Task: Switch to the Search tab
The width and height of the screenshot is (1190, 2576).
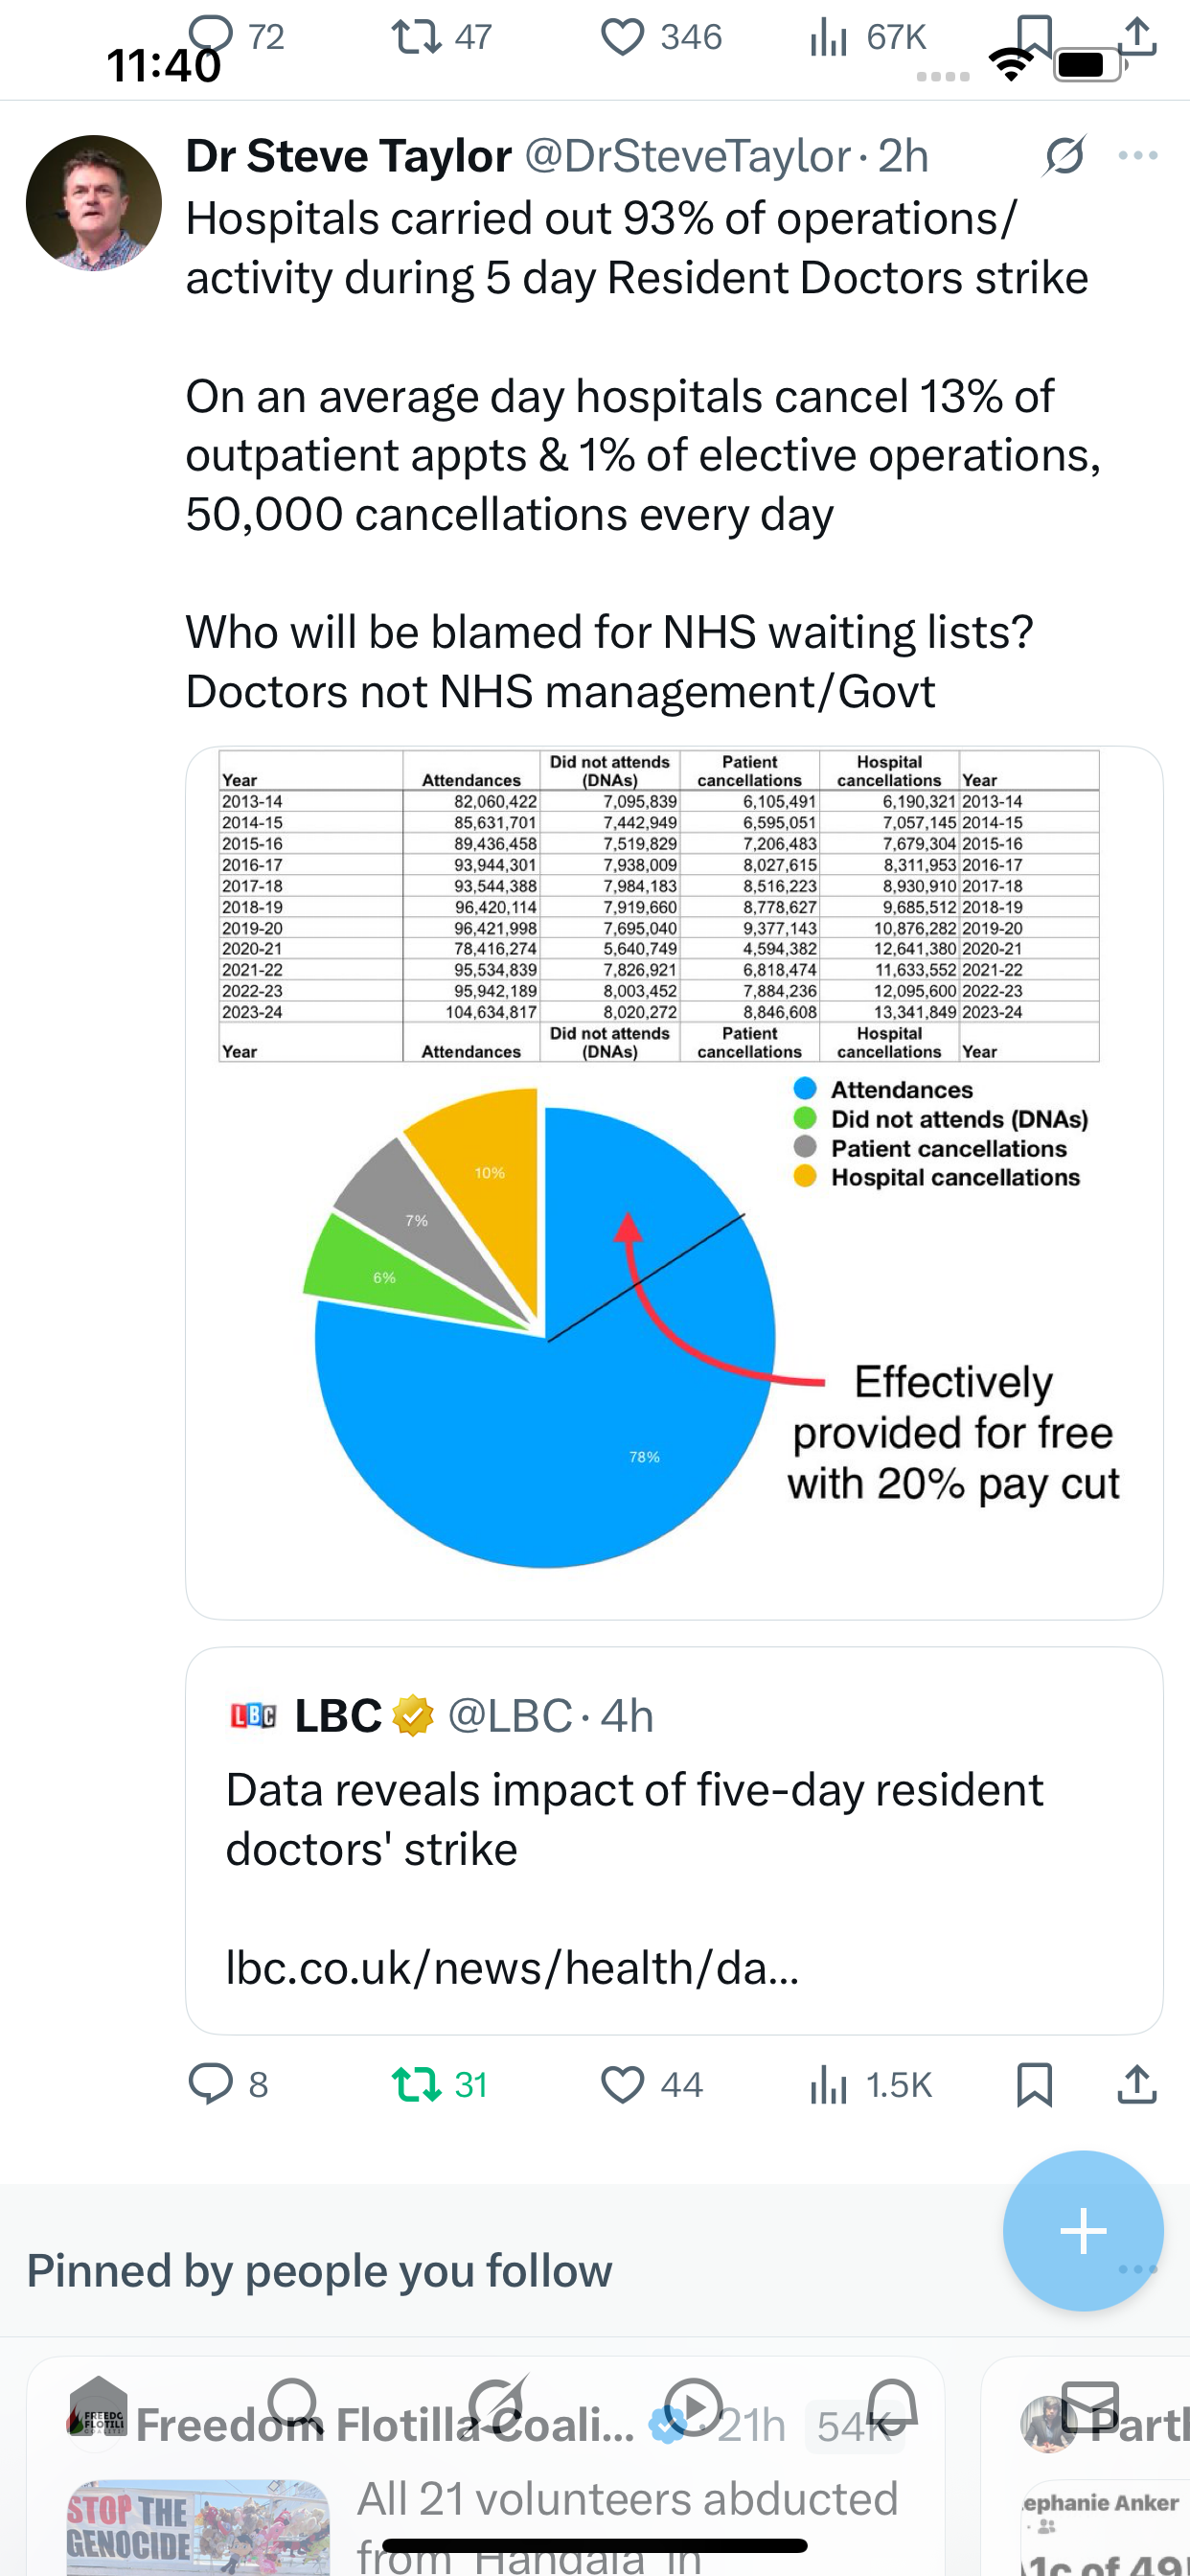Action: click(x=294, y=2404)
